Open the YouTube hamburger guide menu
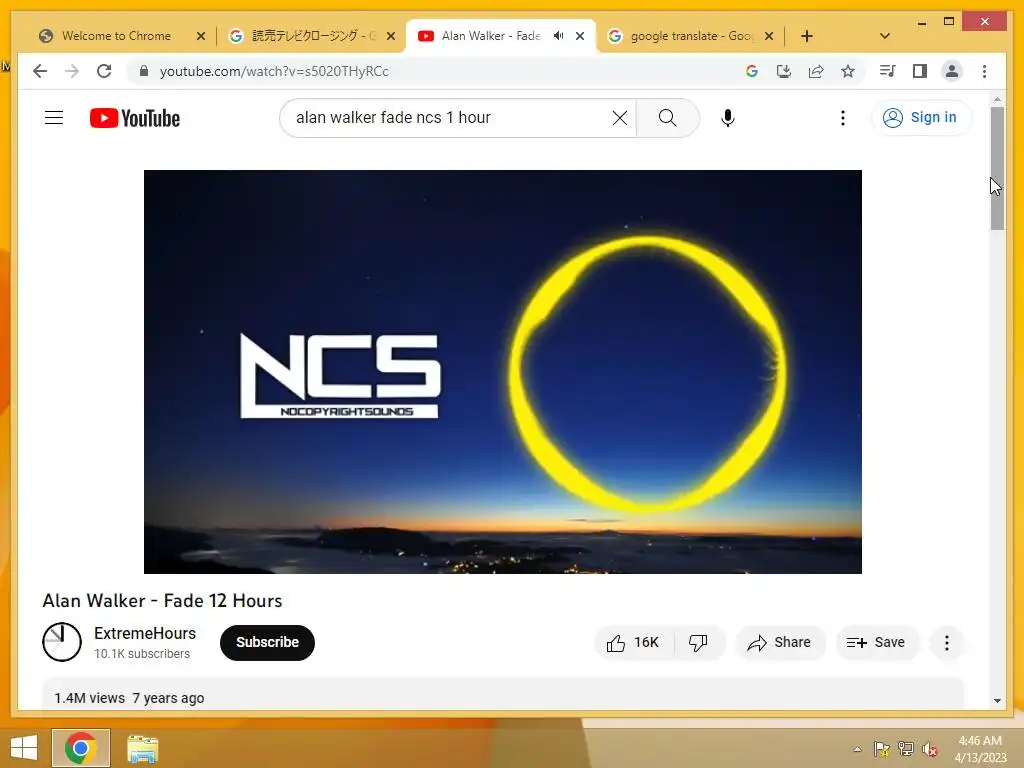1024x768 pixels. 54,118
